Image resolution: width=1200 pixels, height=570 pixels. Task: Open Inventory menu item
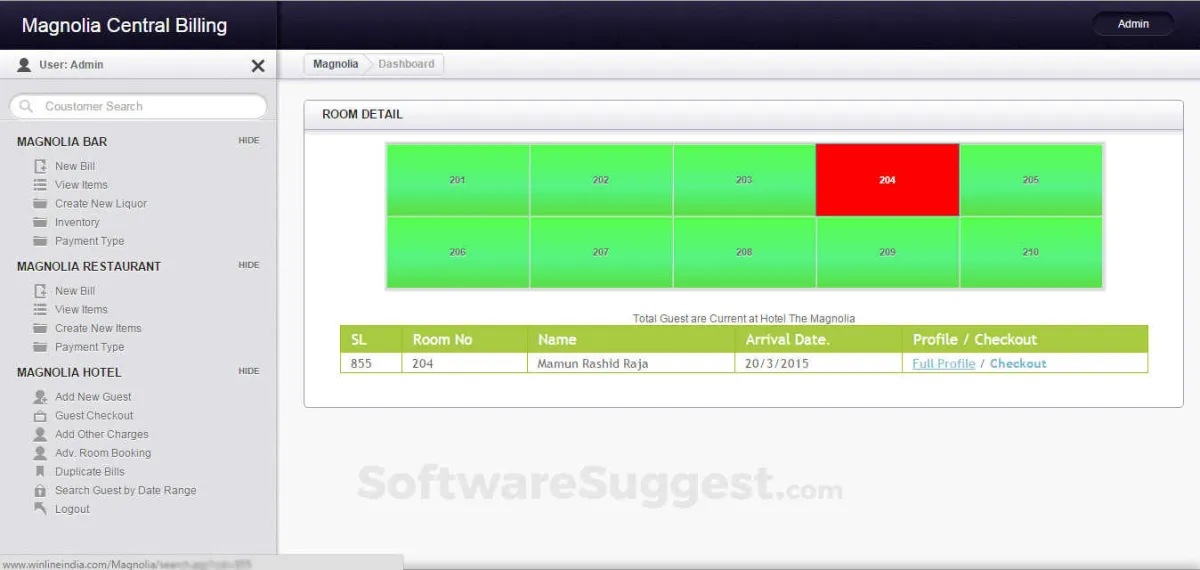click(x=77, y=222)
